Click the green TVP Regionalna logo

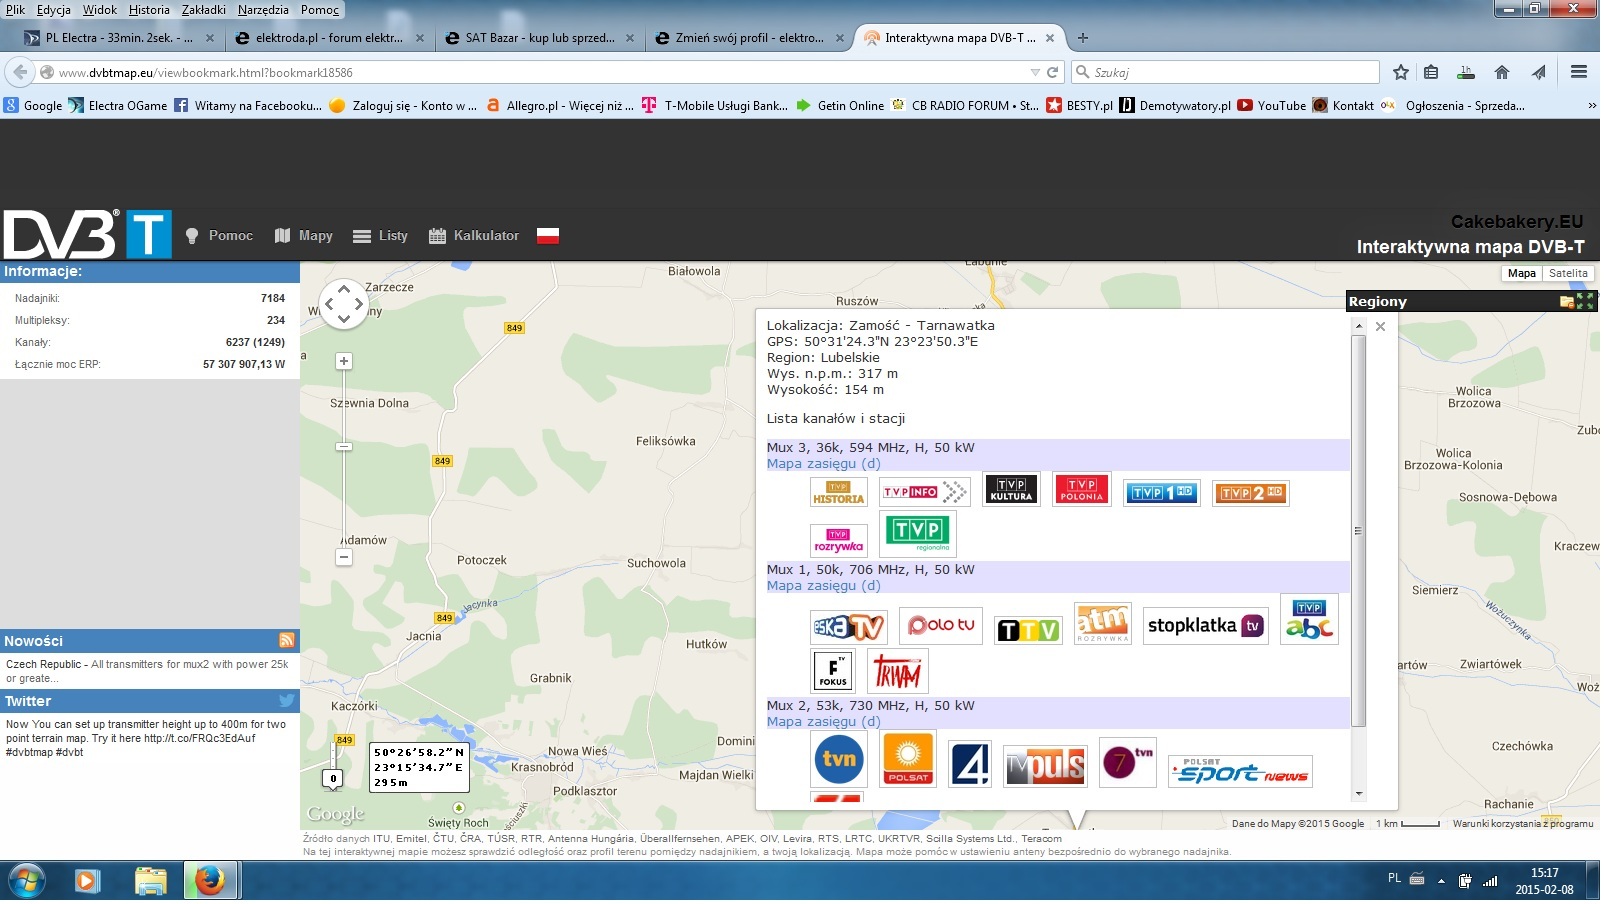click(919, 534)
